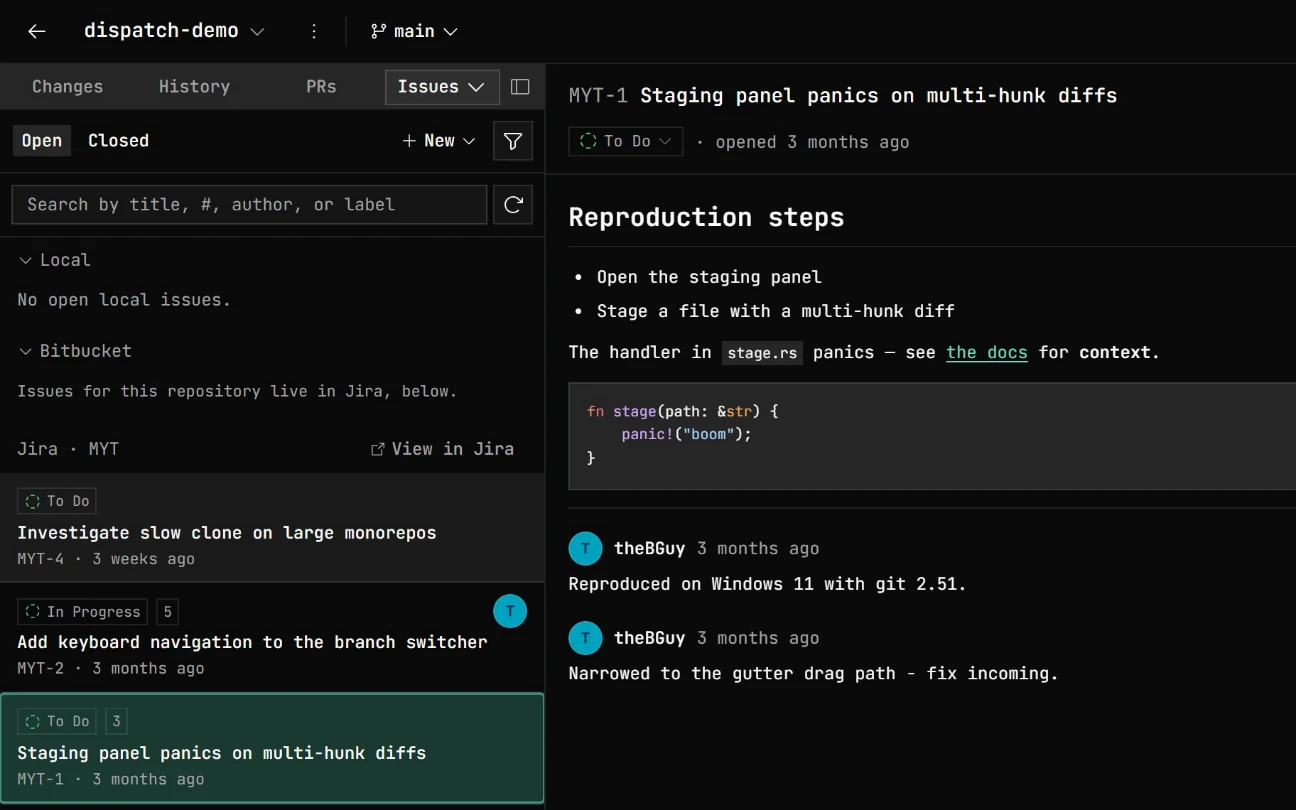Click 'MYT-2 · 3 months ago' metadata
This screenshot has width=1296, height=810.
click(111, 669)
